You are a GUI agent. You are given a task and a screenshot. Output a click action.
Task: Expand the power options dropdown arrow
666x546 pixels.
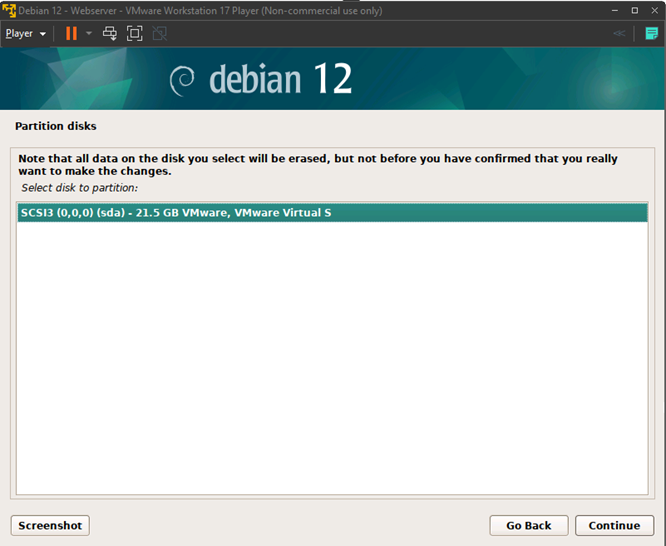pyautogui.click(x=88, y=33)
